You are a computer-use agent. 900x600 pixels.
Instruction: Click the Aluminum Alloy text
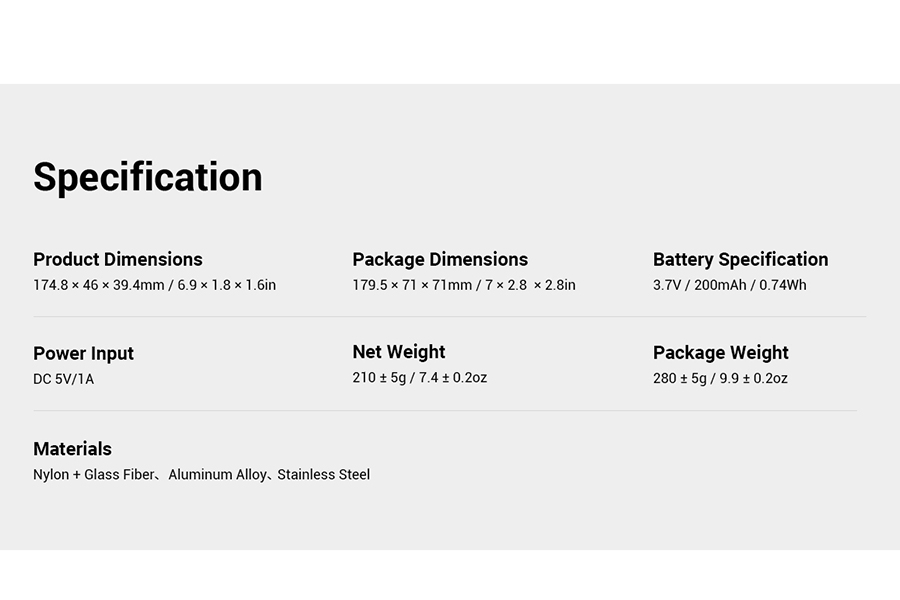click(217, 475)
